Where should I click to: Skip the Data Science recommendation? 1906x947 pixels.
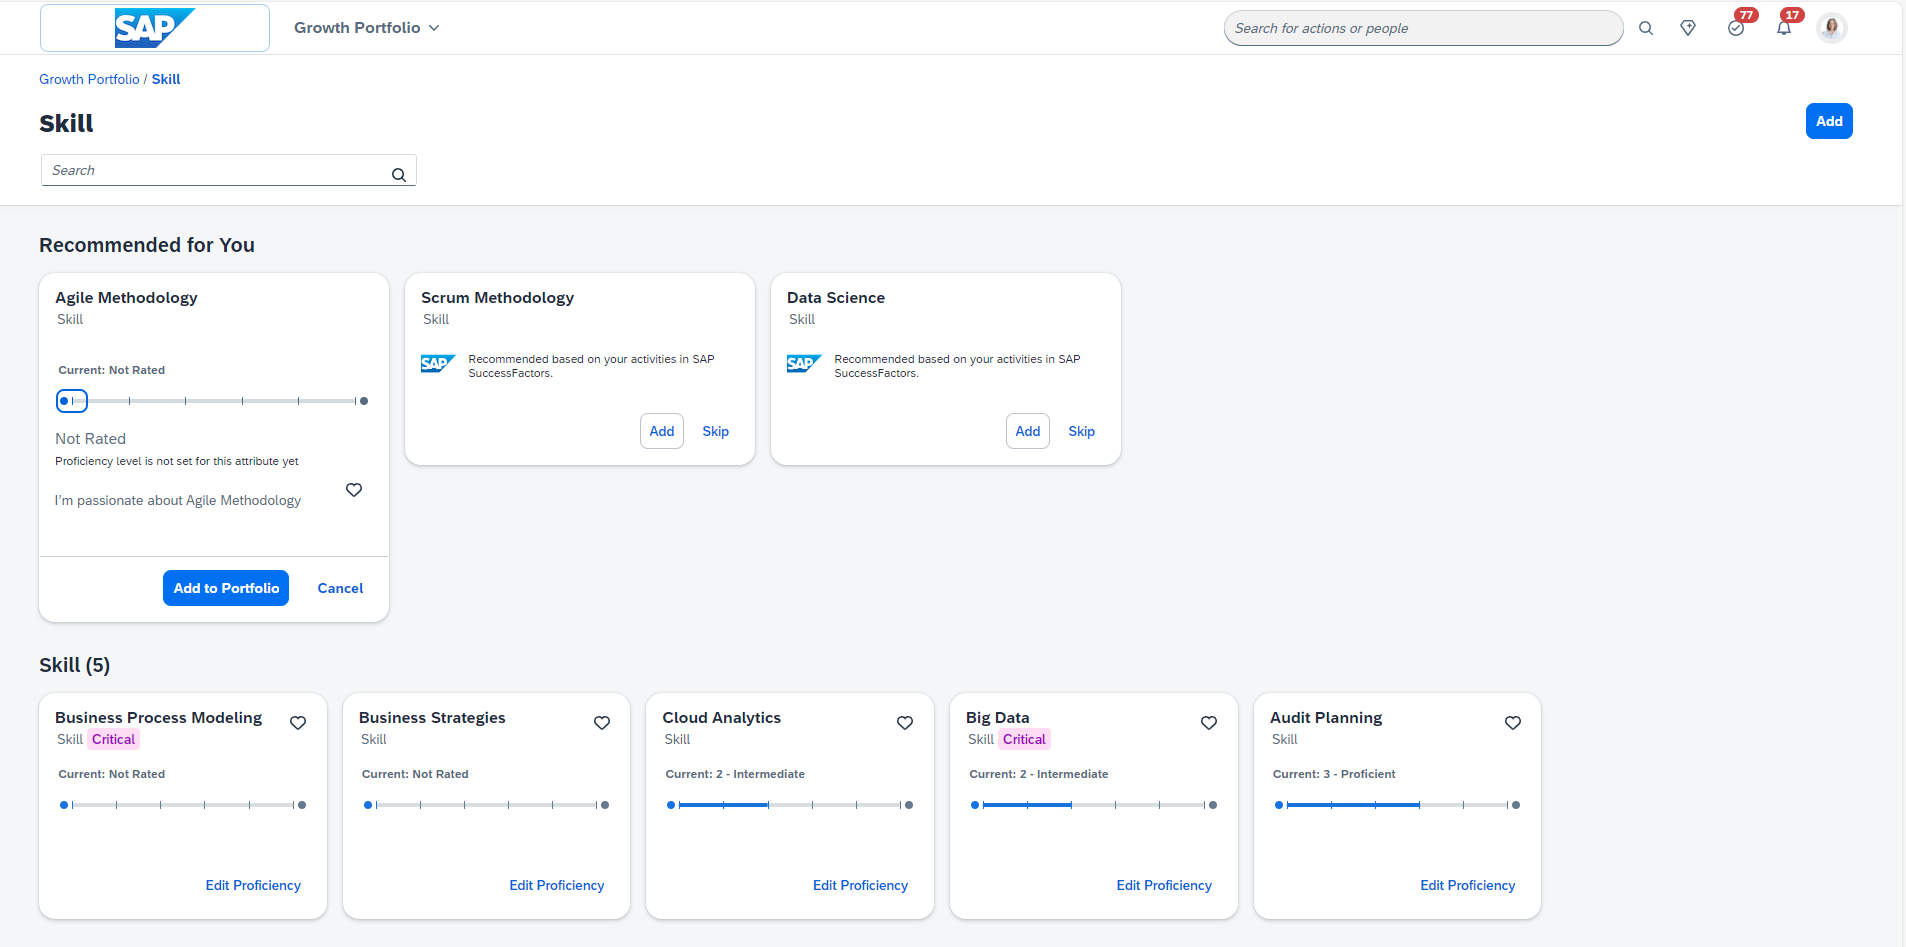pos(1081,431)
